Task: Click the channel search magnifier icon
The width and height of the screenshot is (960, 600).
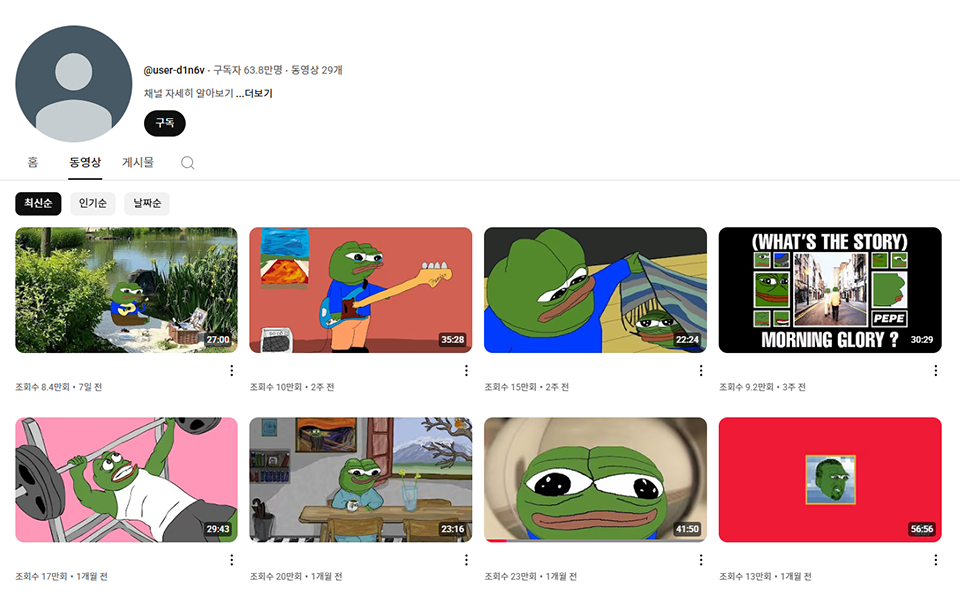Action: (x=187, y=162)
